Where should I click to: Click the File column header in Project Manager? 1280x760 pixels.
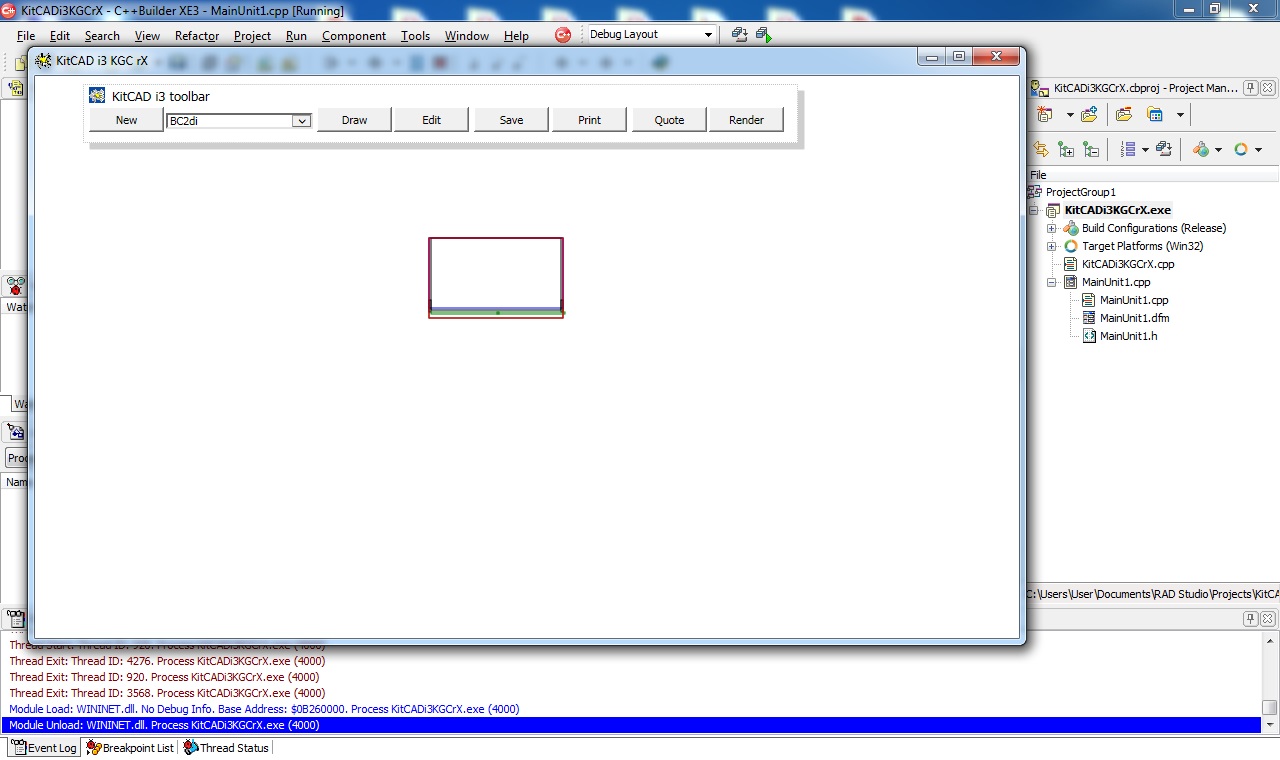click(x=1152, y=175)
